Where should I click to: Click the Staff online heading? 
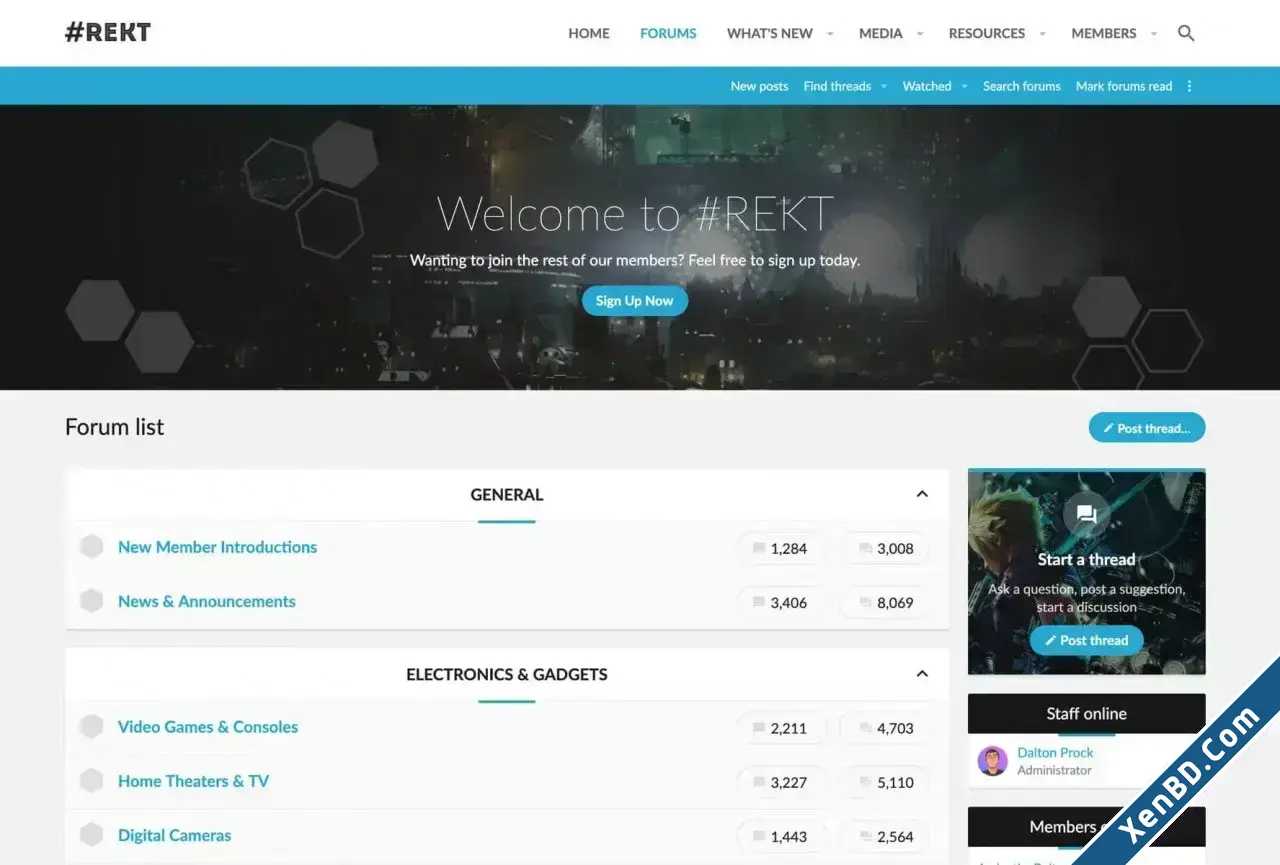click(1086, 713)
